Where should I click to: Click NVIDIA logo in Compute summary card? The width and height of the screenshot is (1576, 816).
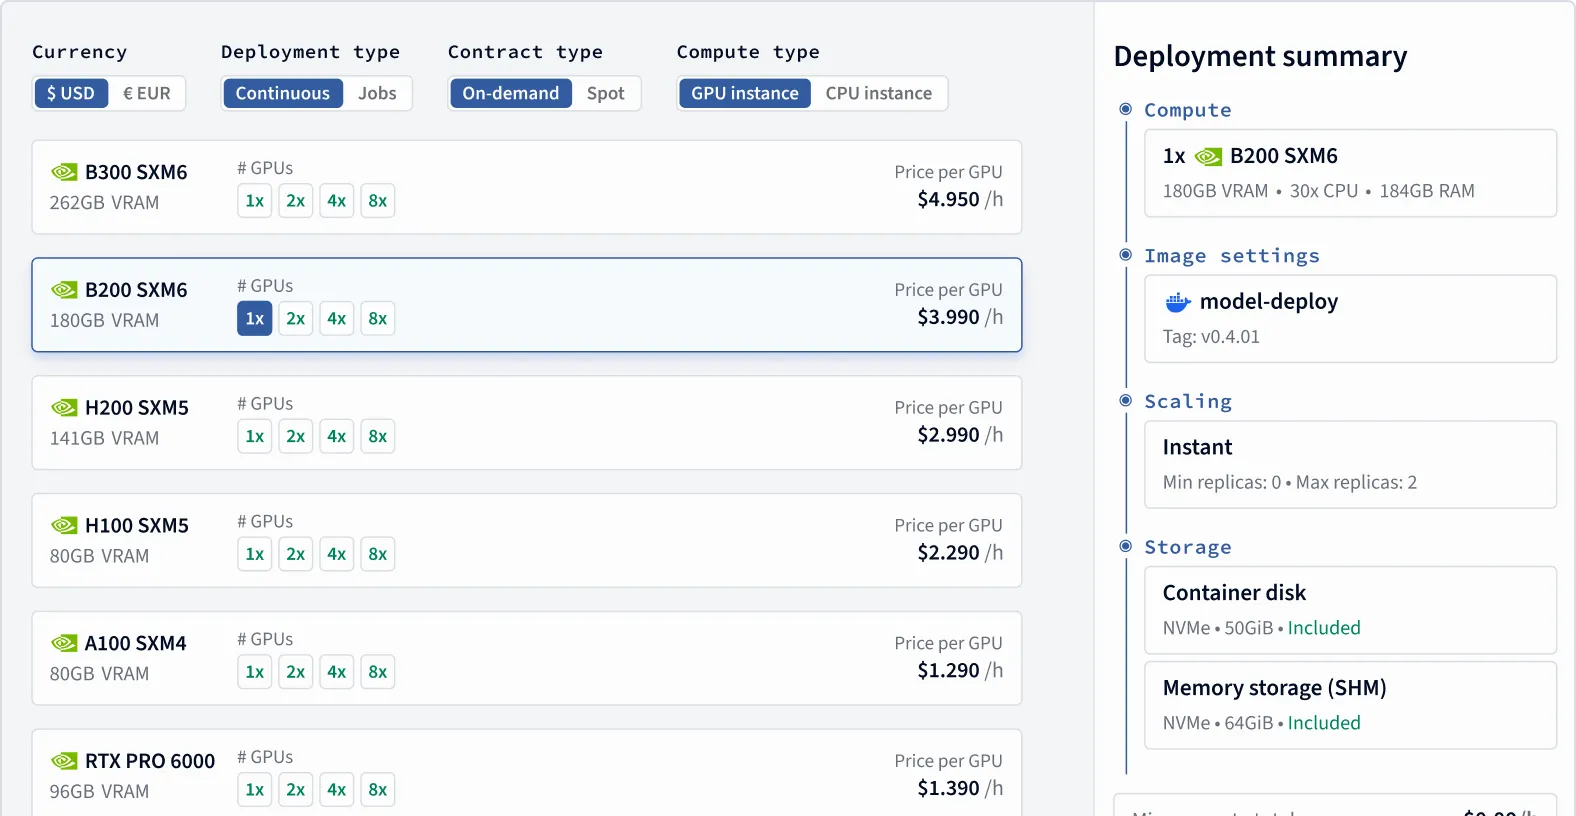click(1208, 156)
